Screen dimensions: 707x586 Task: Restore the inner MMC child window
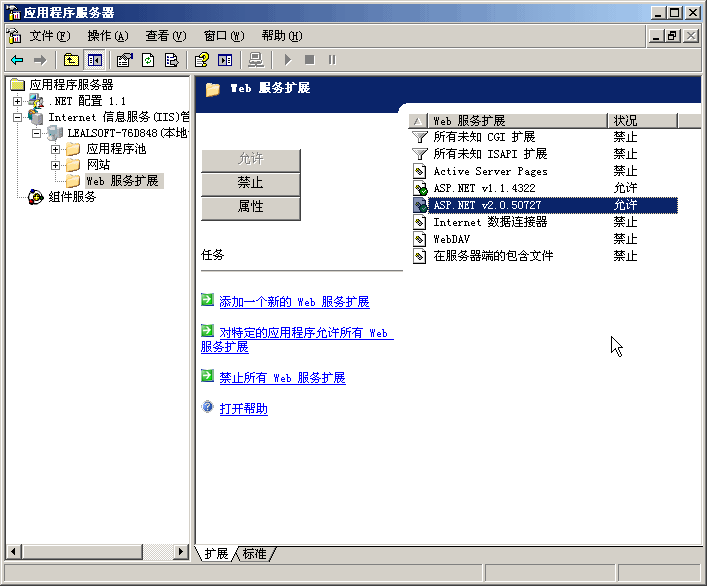pyautogui.click(x=672, y=36)
